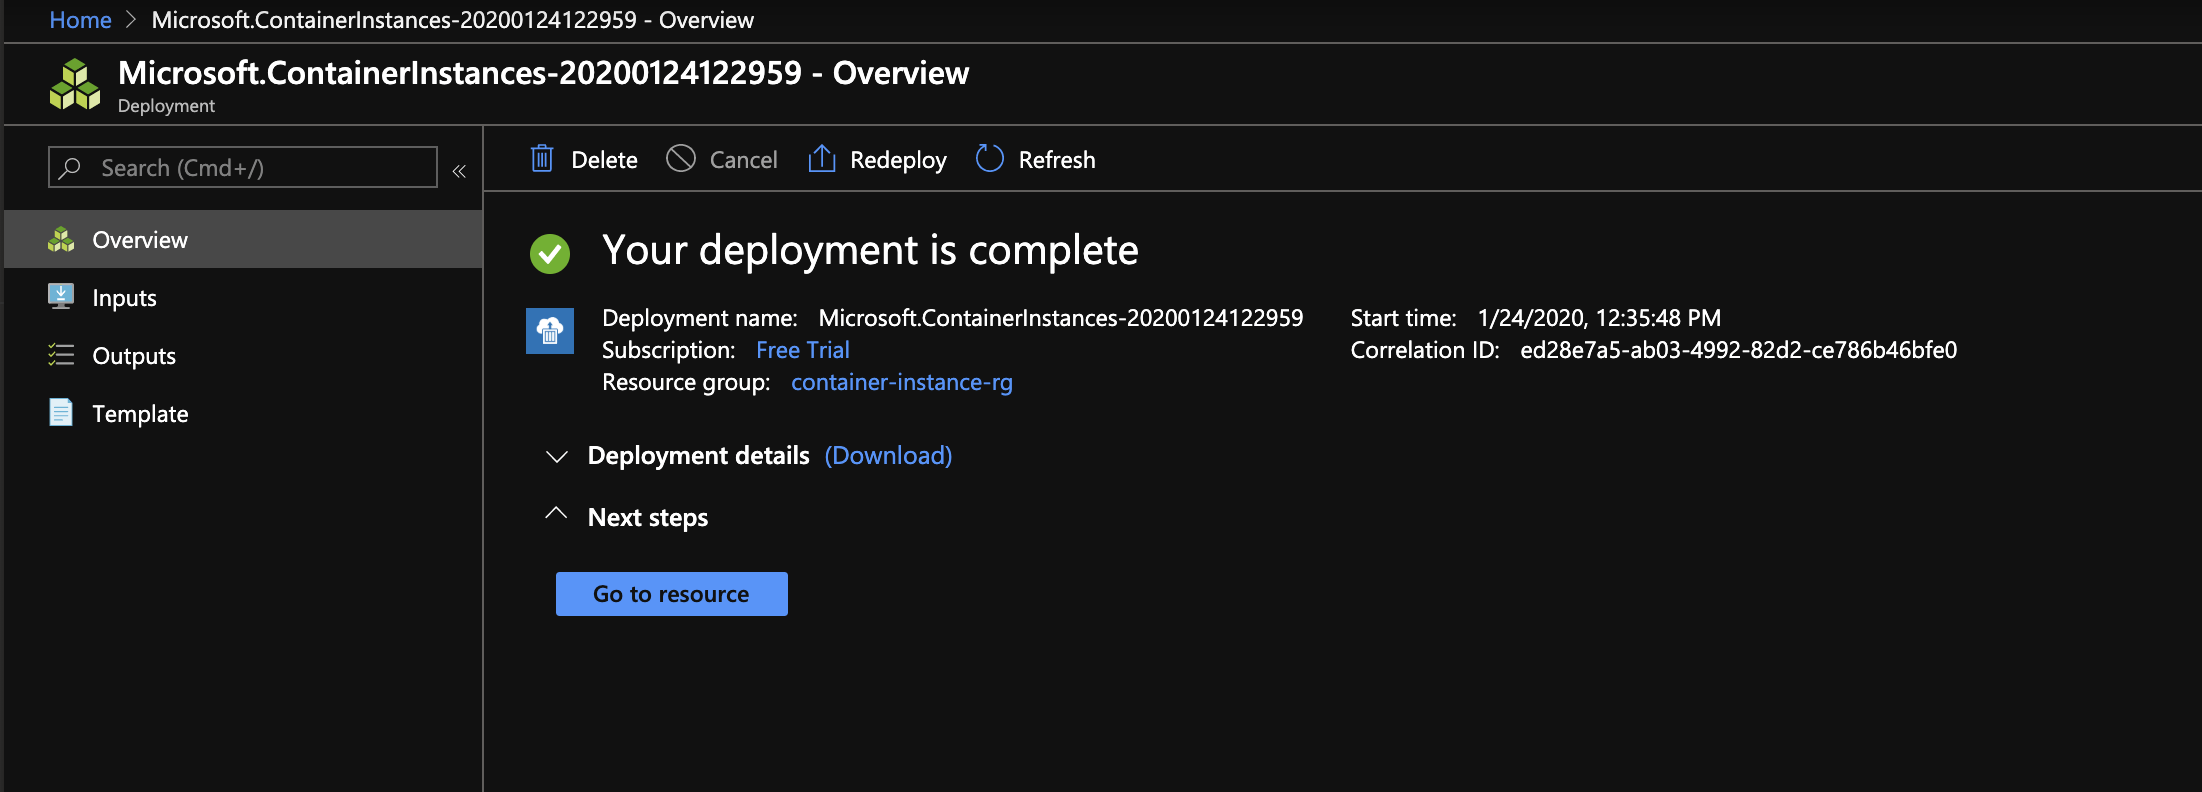The width and height of the screenshot is (2202, 792).
Task: Open the container-instance-rg resource group link
Action: click(x=902, y=382)
